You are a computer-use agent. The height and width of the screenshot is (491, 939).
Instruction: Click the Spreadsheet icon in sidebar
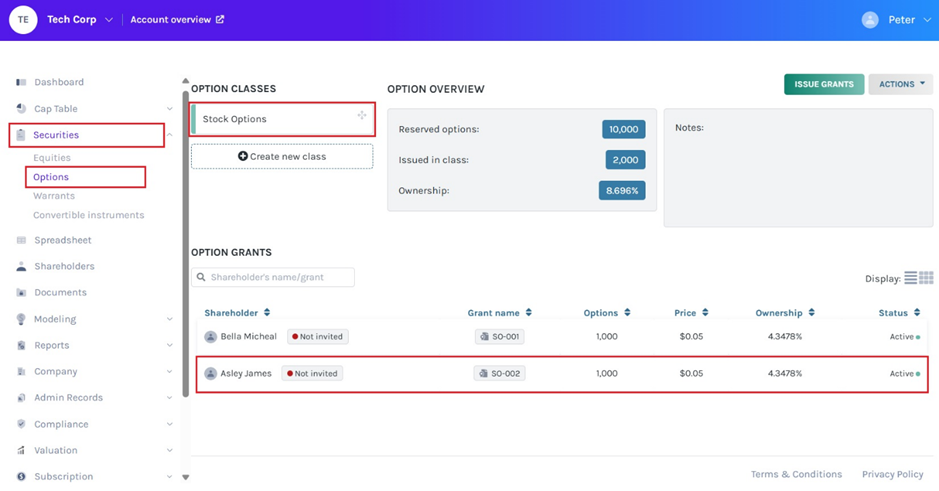[x=21, y=240]
